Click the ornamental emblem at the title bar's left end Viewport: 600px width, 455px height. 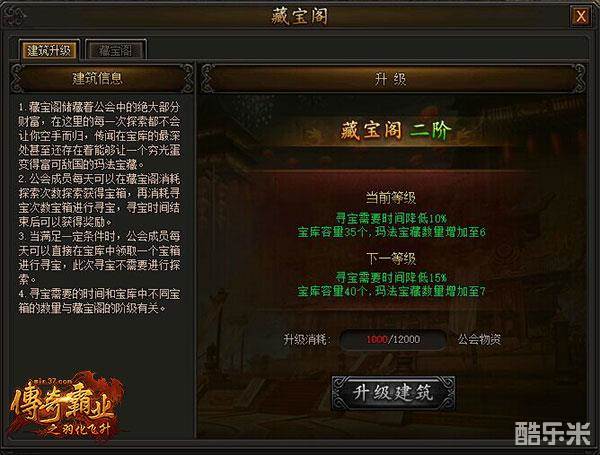click(x=14, y=16)
